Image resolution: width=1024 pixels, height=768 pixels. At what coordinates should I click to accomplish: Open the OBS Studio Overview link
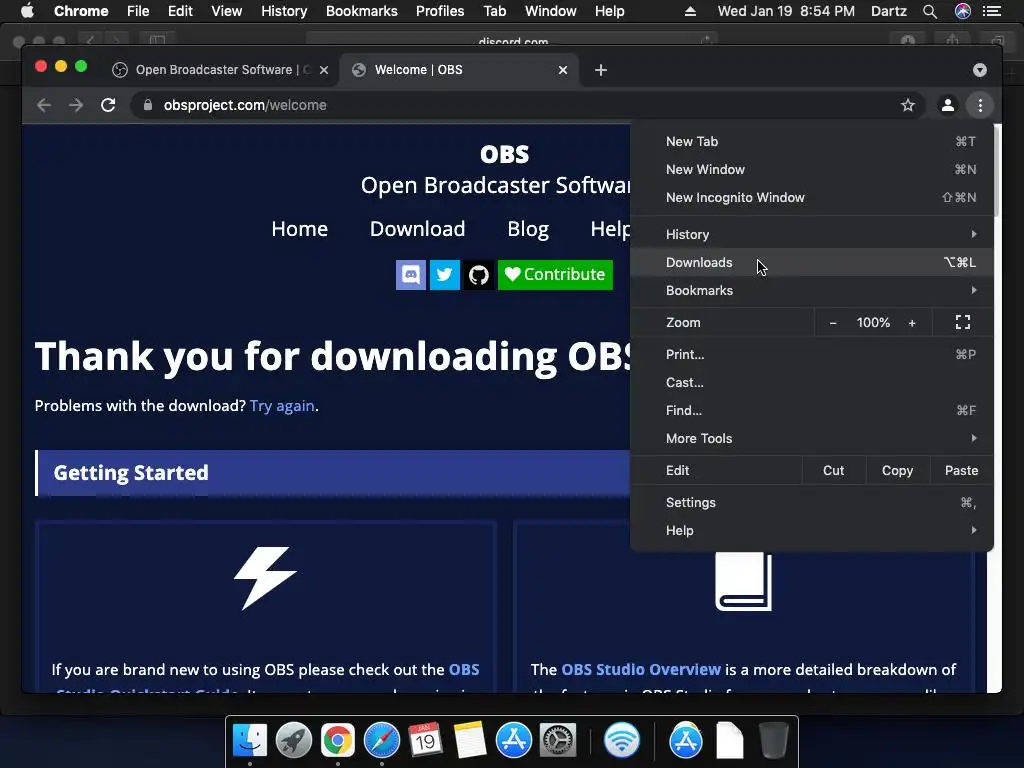click(x=641, y=669)
